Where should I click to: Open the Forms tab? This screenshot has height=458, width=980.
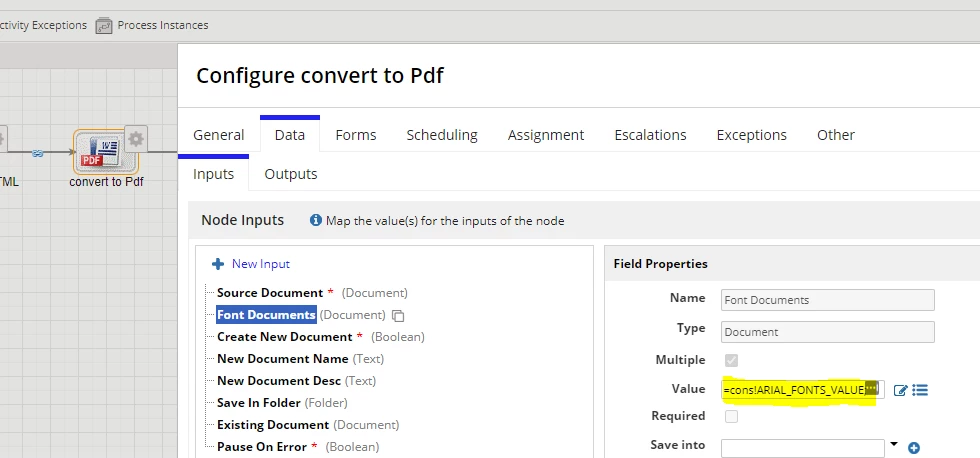click(x=356, y=135)
